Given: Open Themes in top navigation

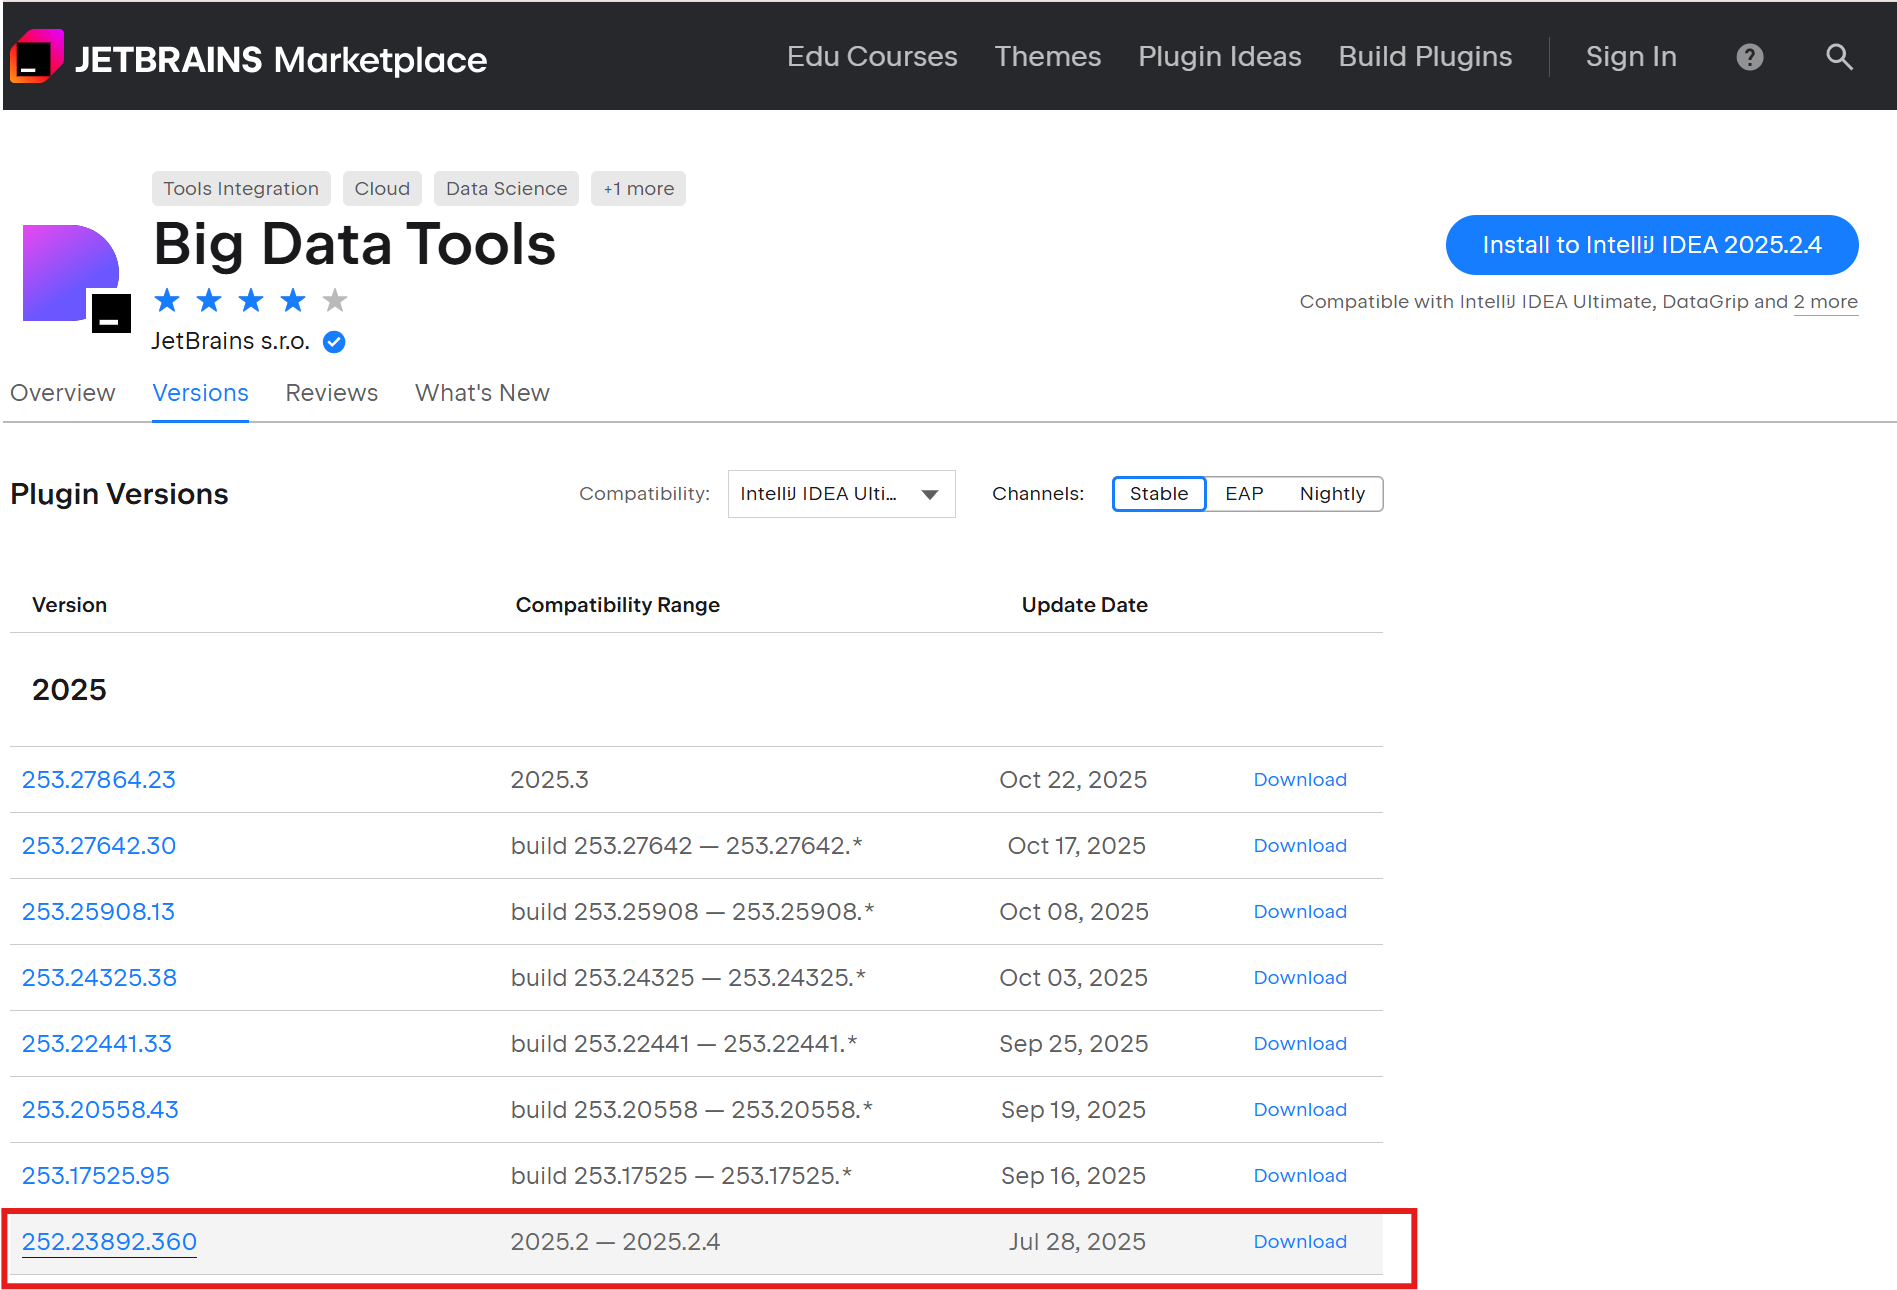Looking at the screenshot, I should click(x=1047, y=57).
